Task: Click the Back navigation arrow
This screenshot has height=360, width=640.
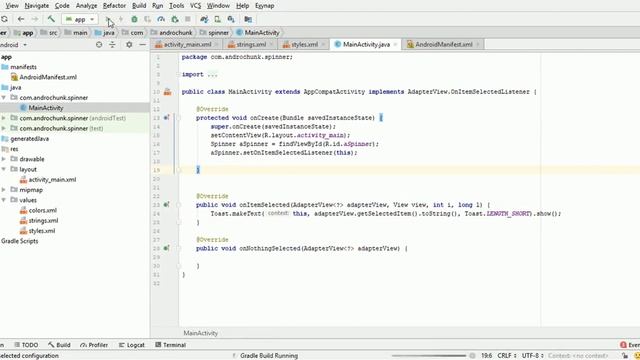Action: (21, 19)
